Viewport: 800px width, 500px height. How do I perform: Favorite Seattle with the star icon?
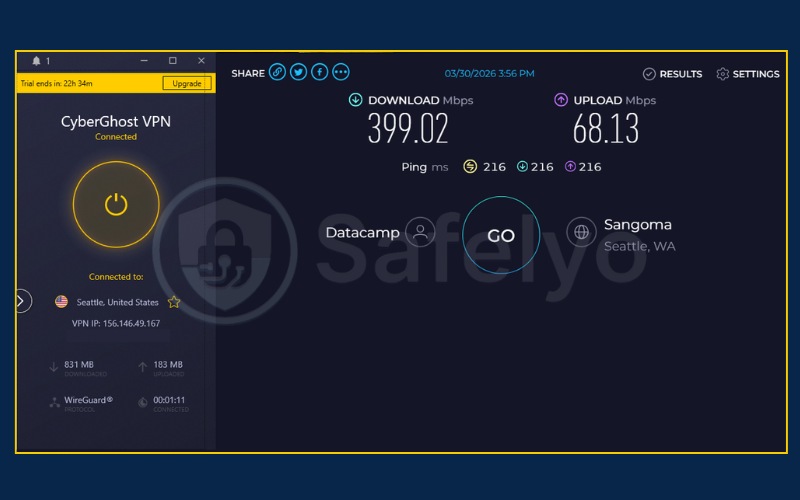click(174, 302)
